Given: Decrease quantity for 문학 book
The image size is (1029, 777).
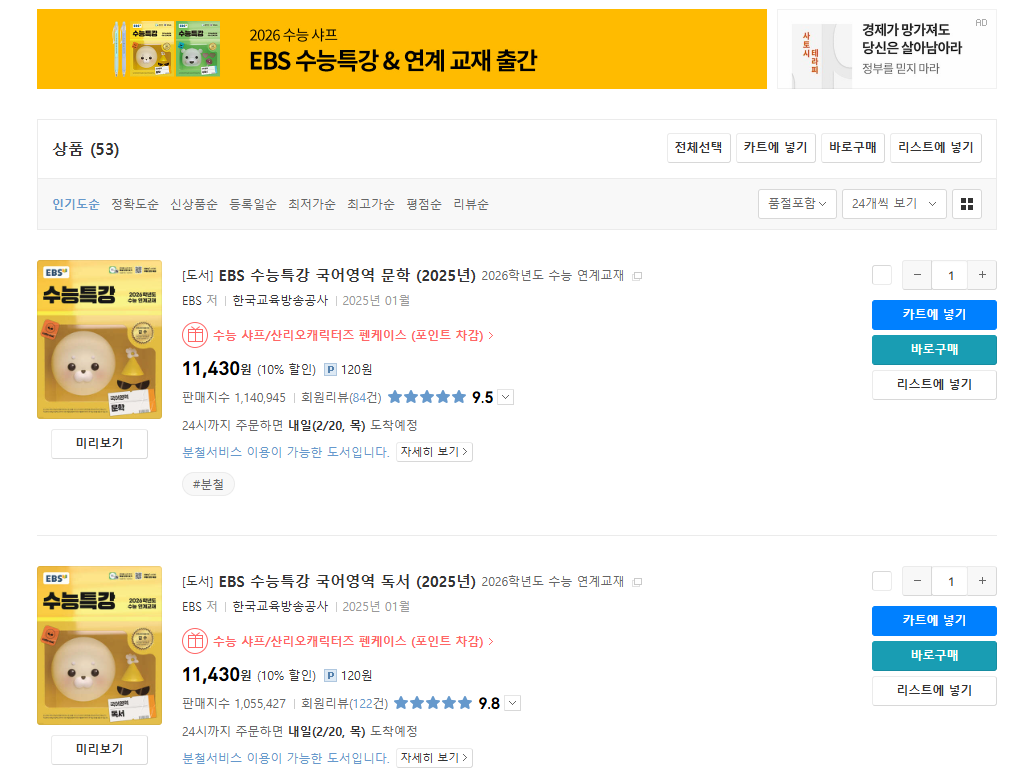Looking at the screenshot, I should point(917,275).
